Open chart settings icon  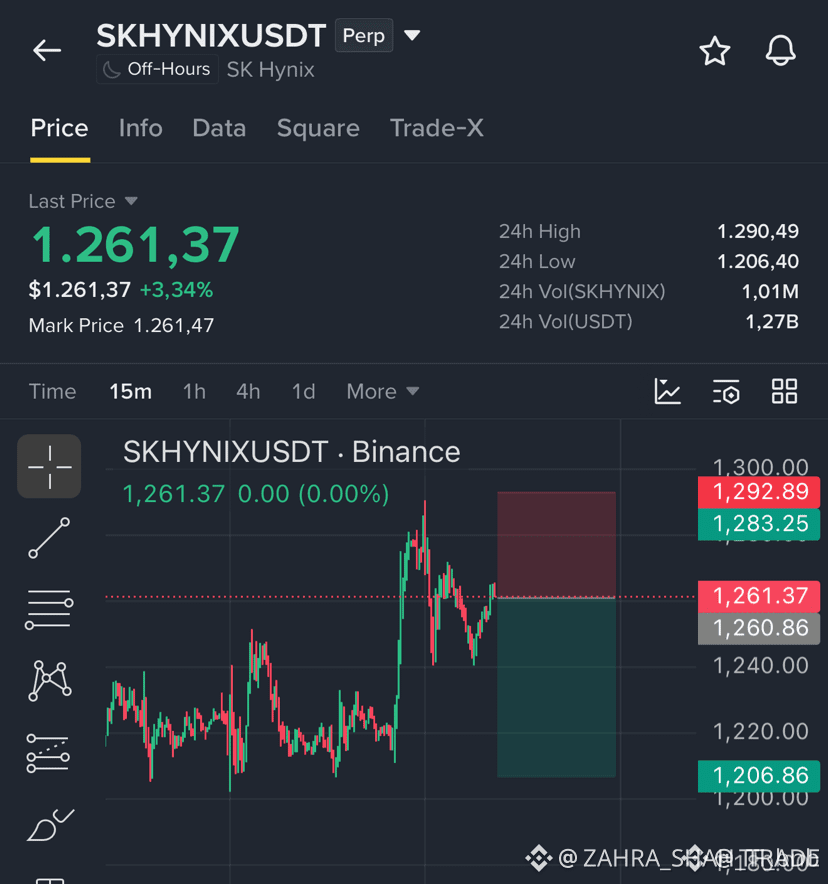(x=726, y=391)
